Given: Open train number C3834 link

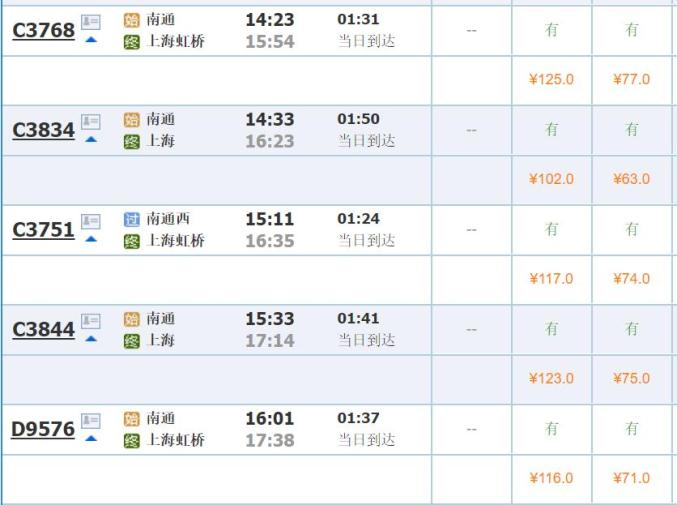Looking at the screenshot, I should tap(43, 131).
